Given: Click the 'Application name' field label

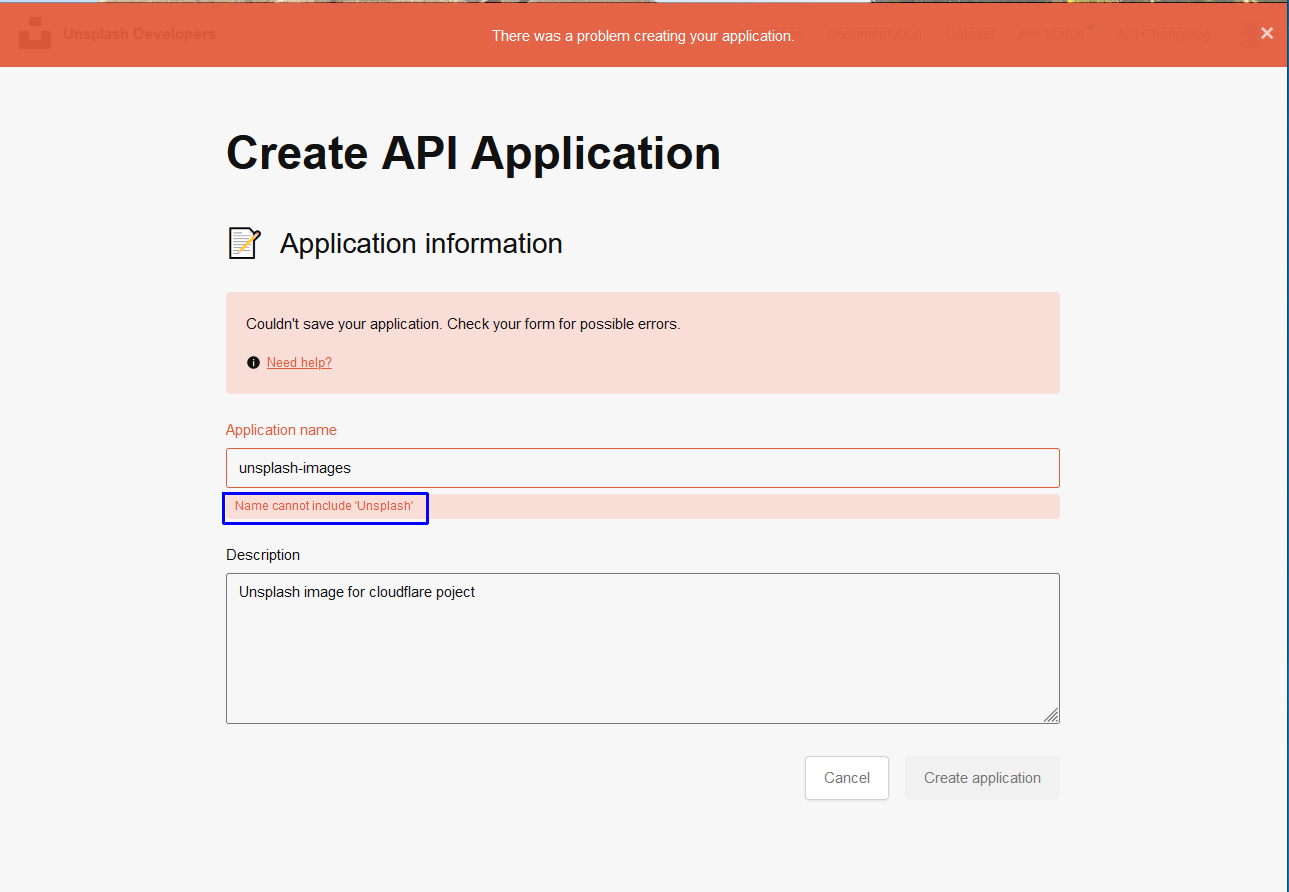Looking at the screenshot, I should 281,430.
